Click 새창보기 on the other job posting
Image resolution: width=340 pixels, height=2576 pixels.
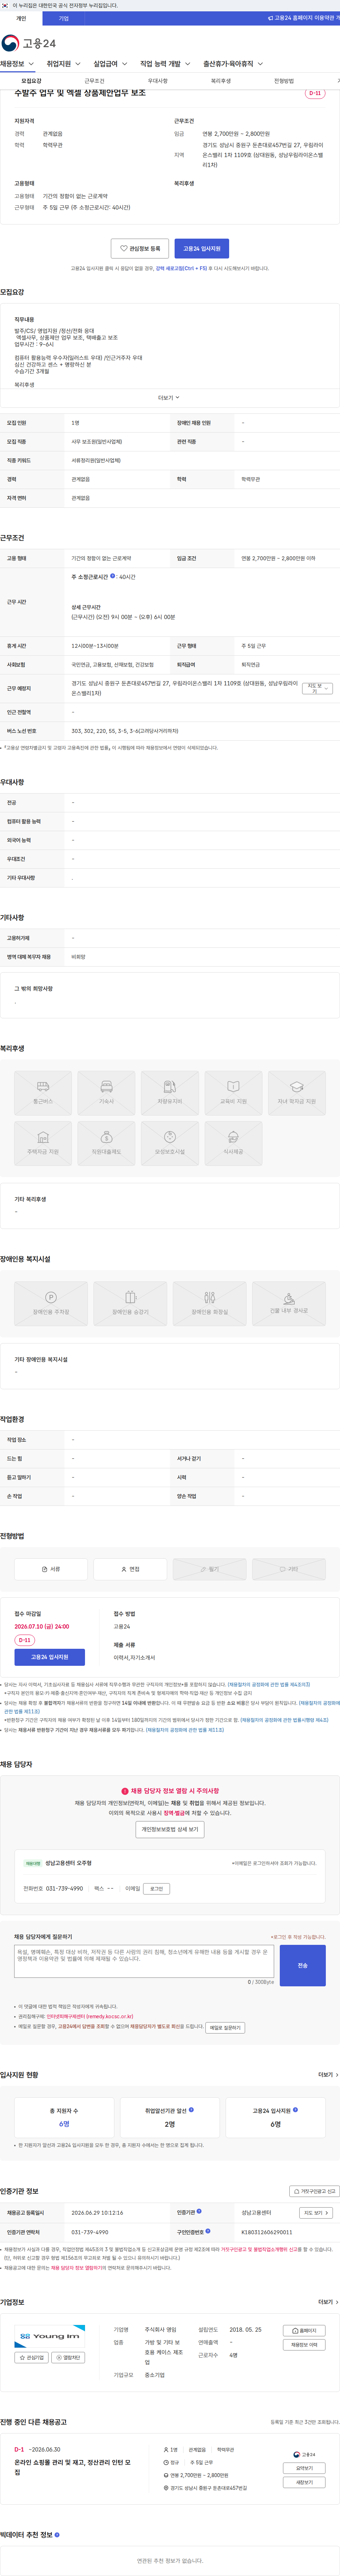[304, 2482]
